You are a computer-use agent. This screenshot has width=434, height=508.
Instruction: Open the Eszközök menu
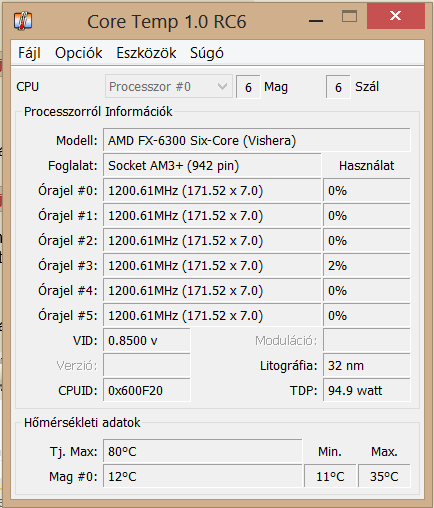[146, 53]
